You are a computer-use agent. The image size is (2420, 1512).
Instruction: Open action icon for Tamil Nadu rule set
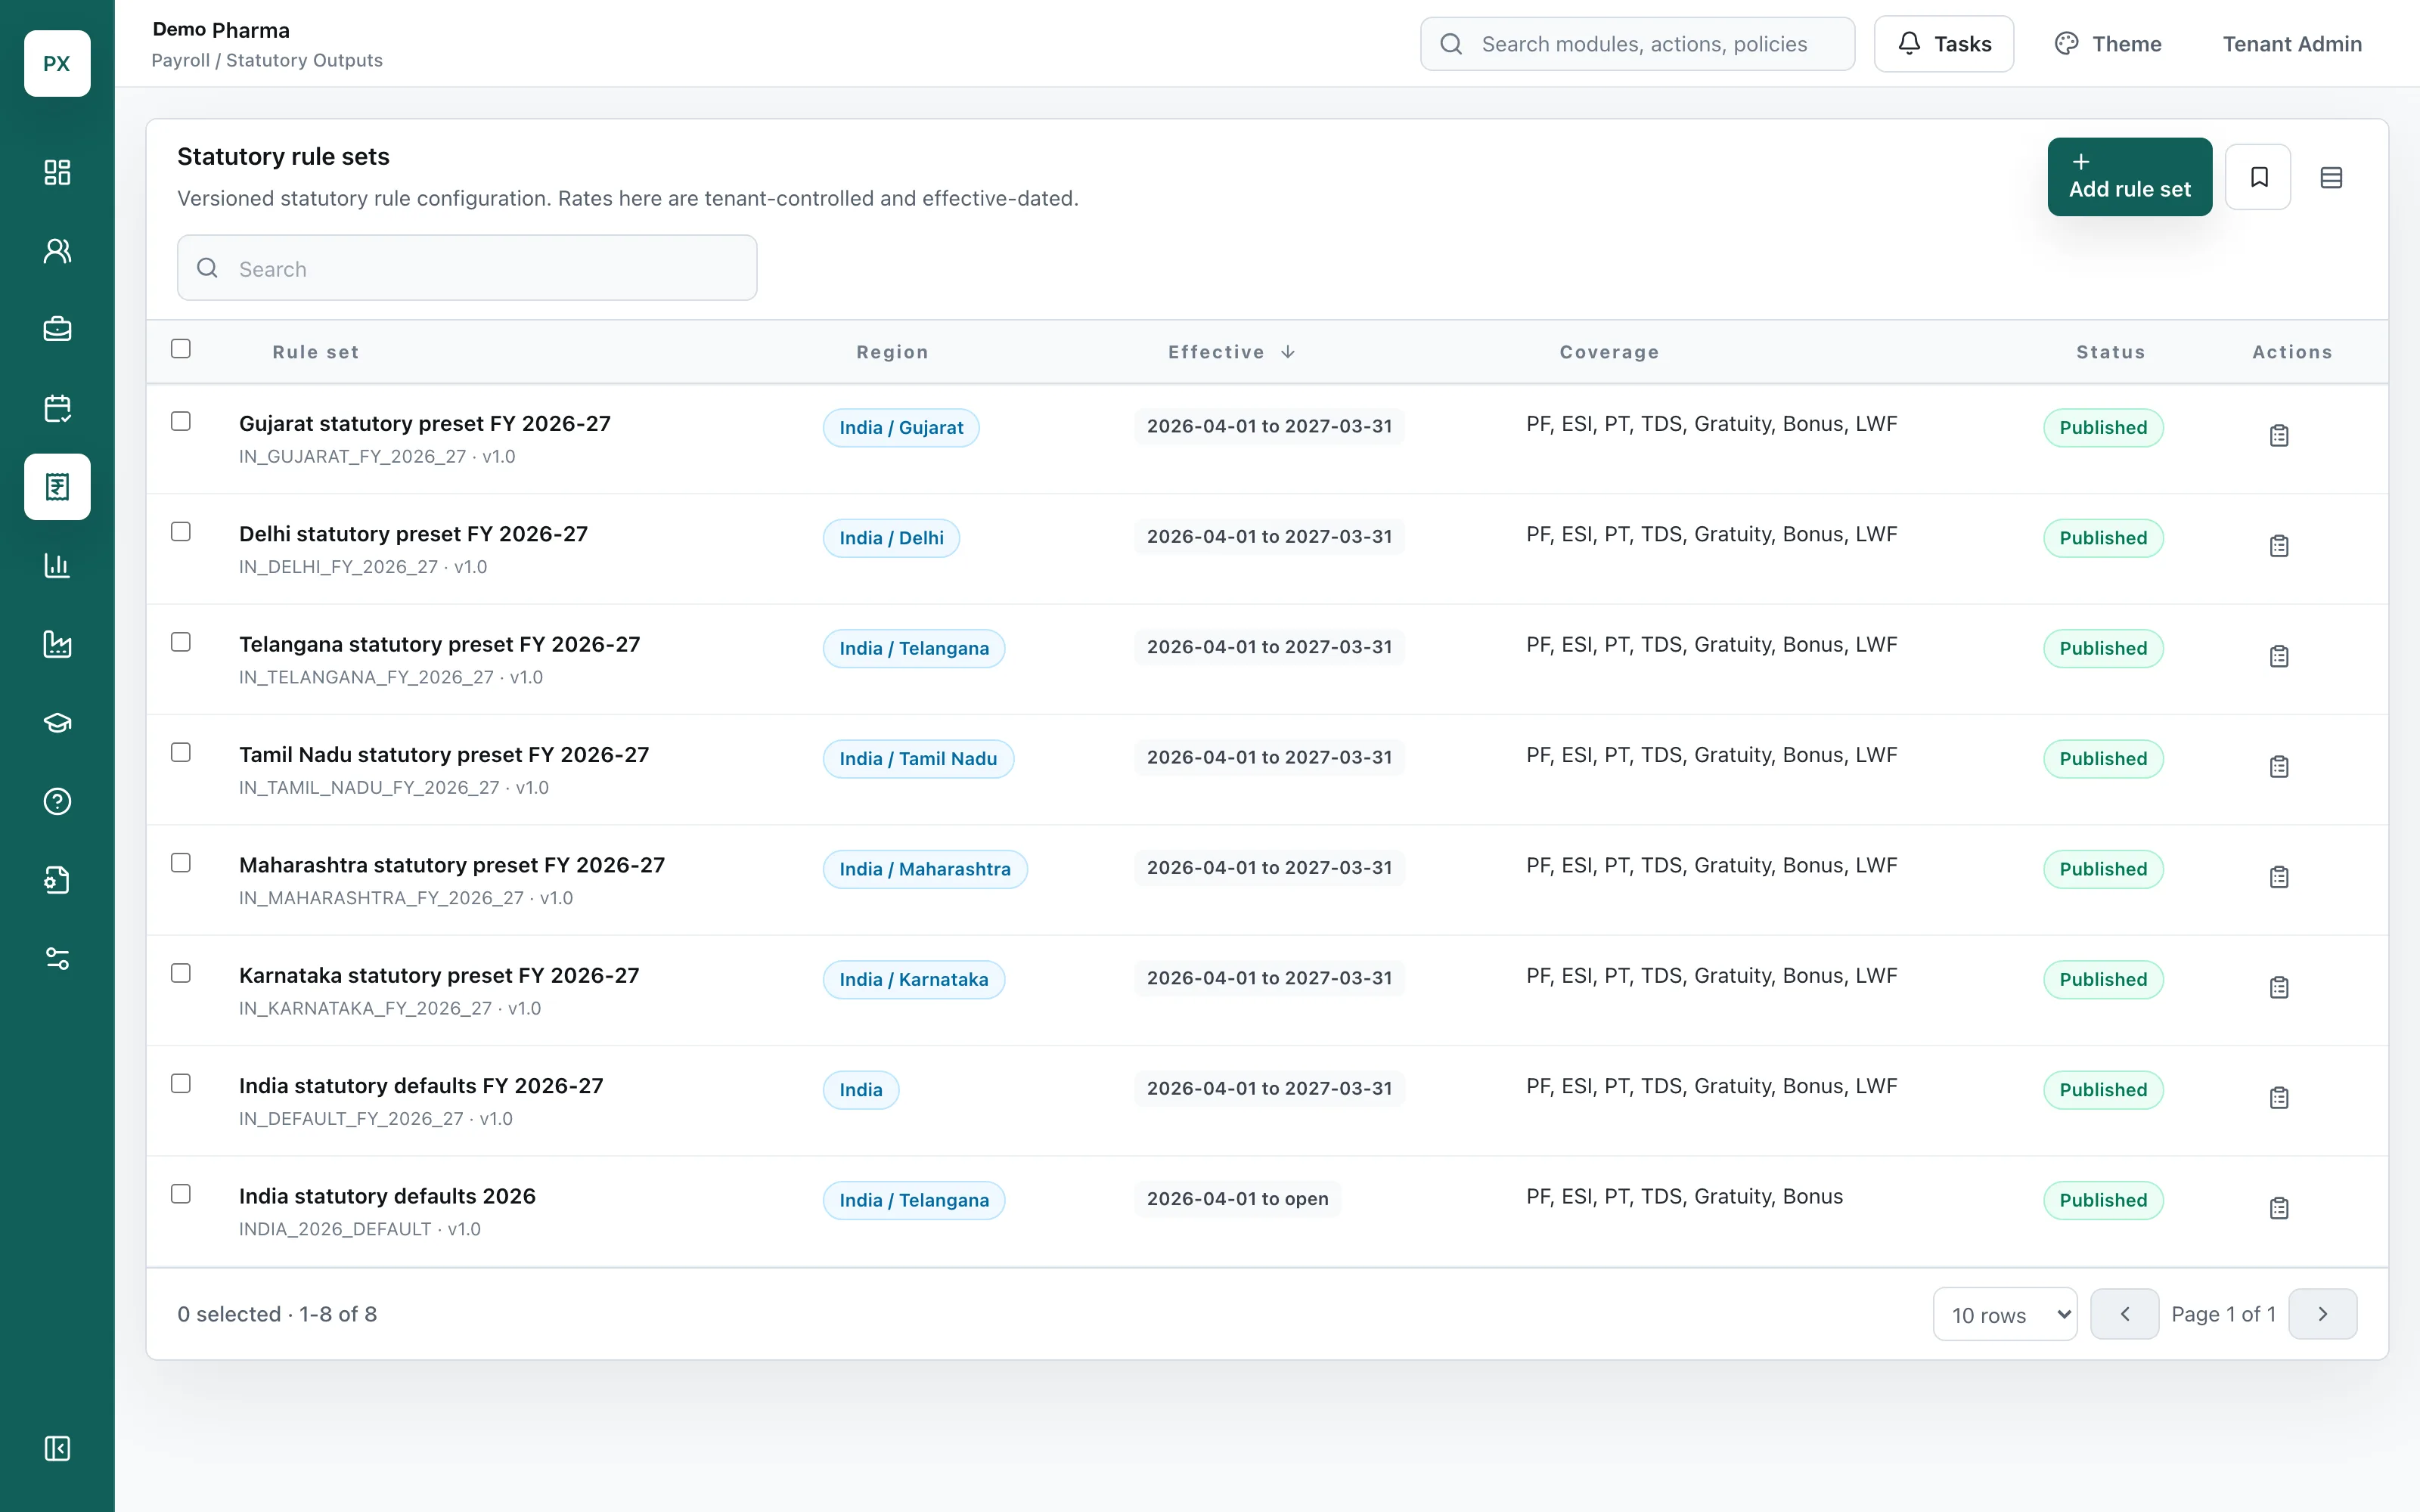[x=2279, y=767]
